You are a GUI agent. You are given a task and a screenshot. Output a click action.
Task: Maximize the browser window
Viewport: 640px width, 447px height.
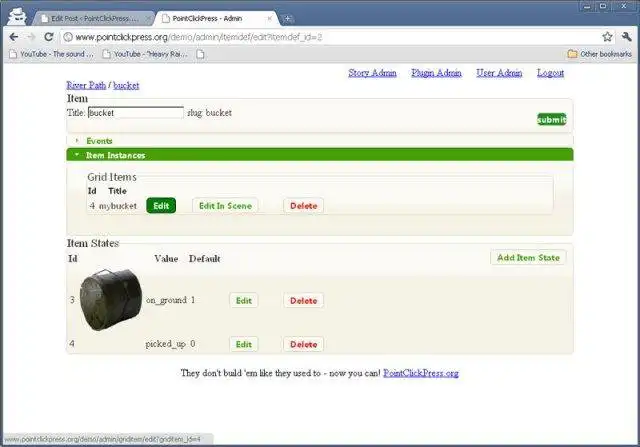603,7
